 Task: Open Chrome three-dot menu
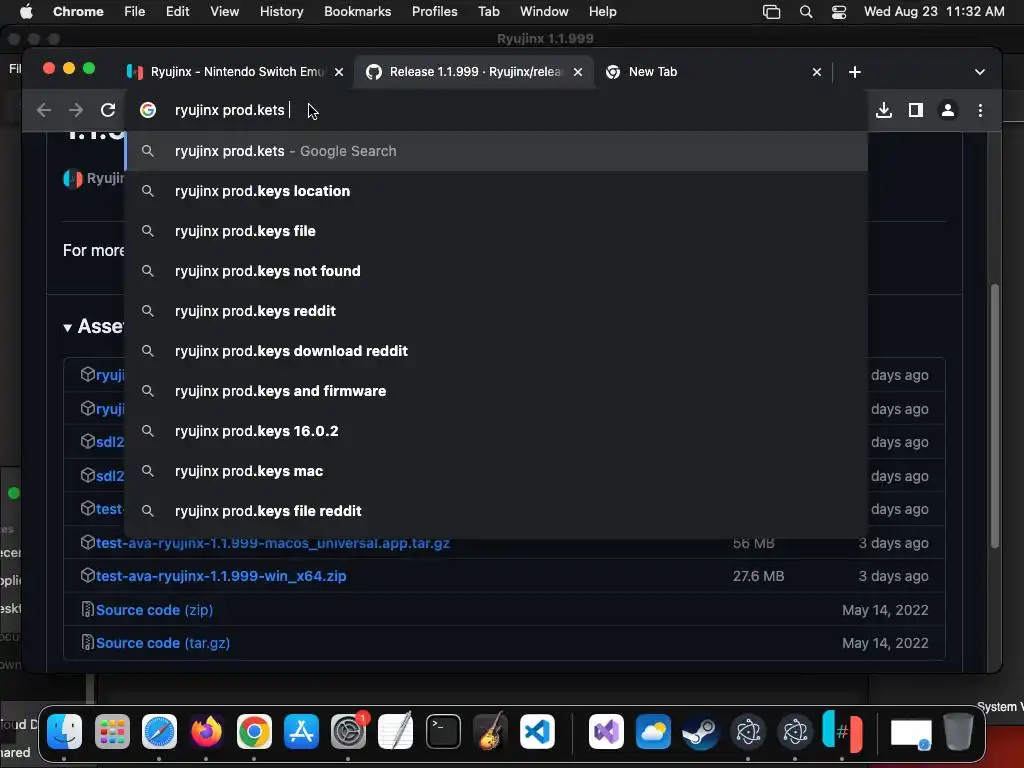click(x=980, y=110)
